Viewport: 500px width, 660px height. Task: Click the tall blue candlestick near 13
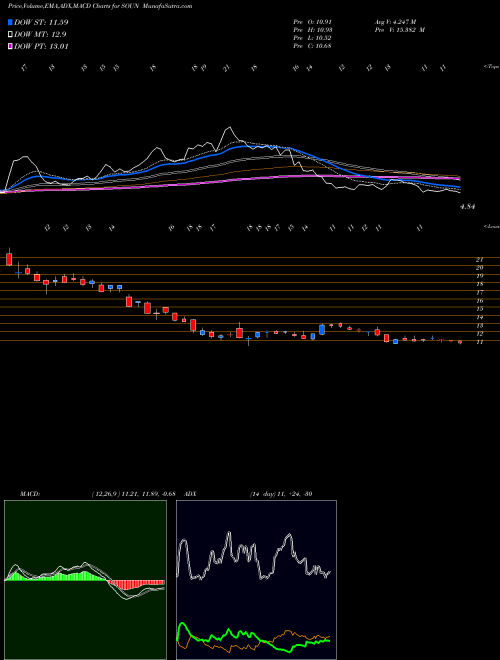pos(322,329)
